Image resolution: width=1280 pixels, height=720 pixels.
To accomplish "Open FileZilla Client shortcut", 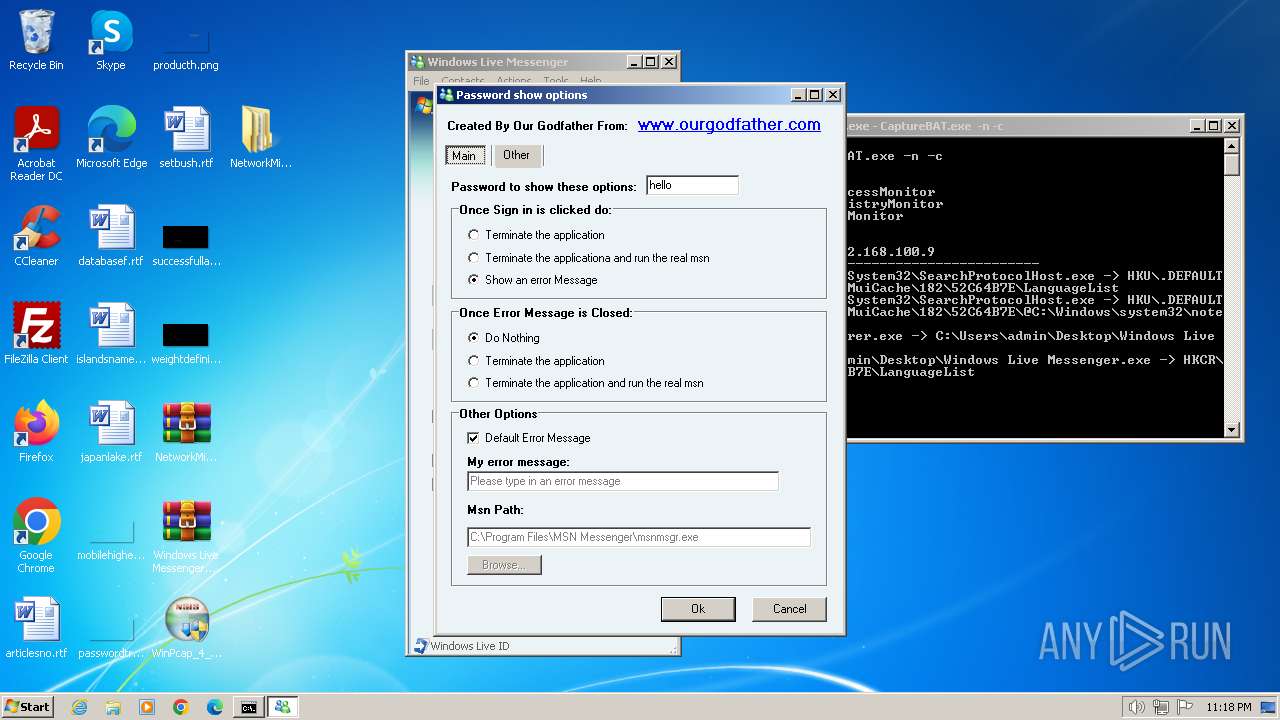I will pos(36,334).
